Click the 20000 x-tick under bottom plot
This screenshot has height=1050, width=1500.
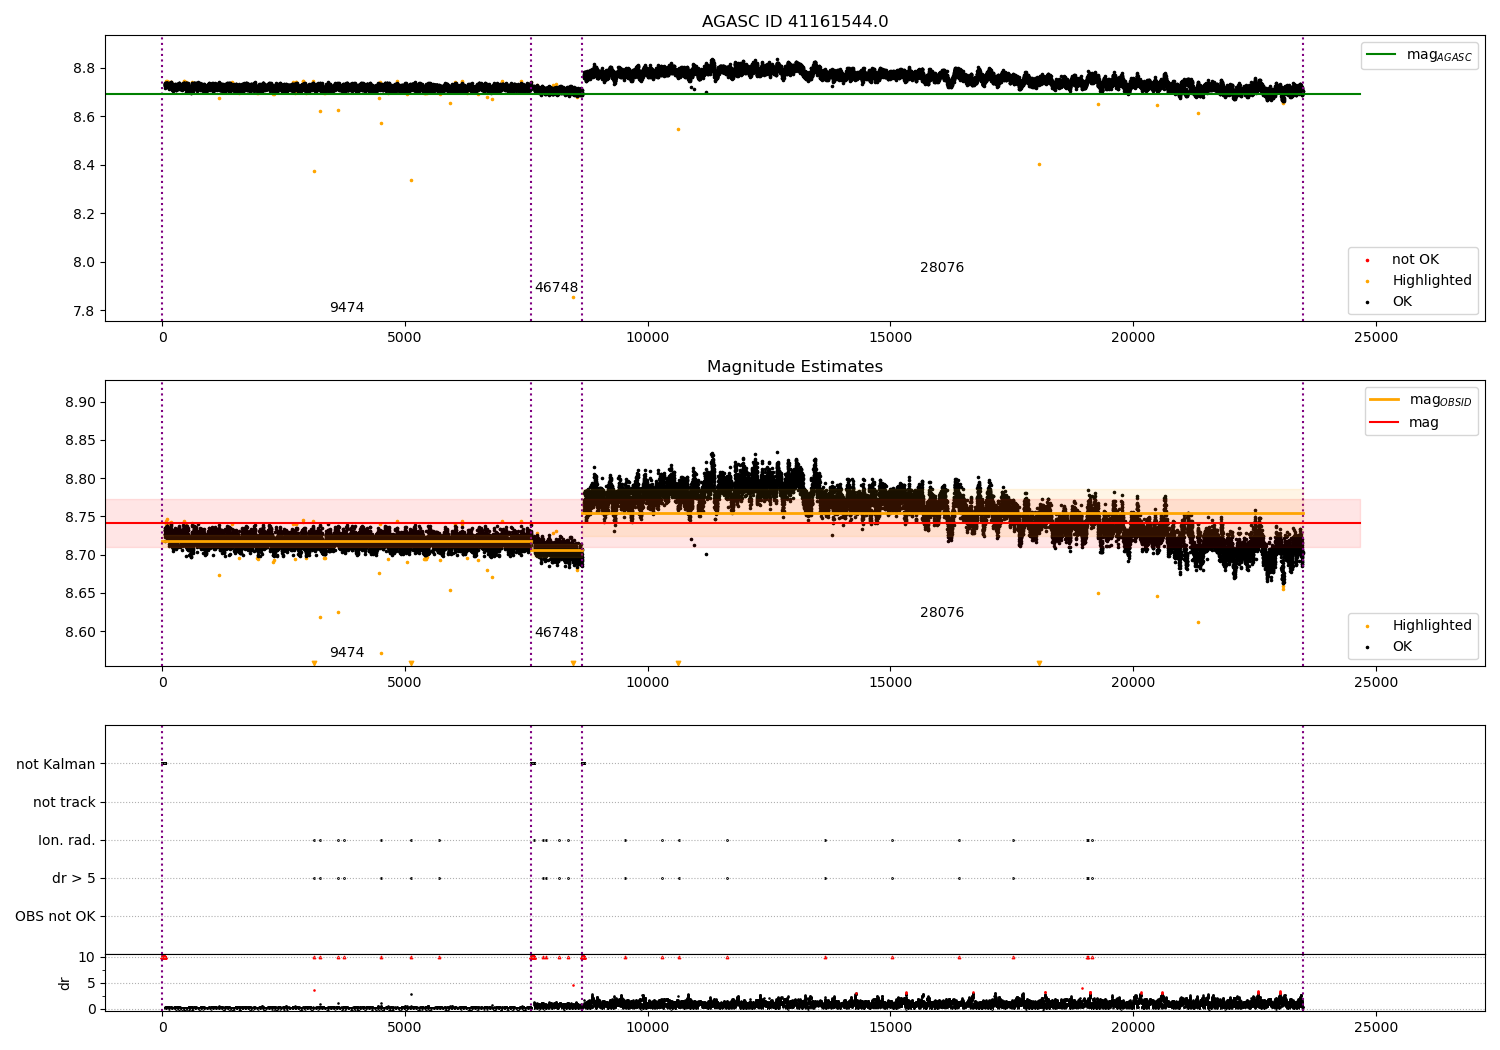pos(1133,1027)
